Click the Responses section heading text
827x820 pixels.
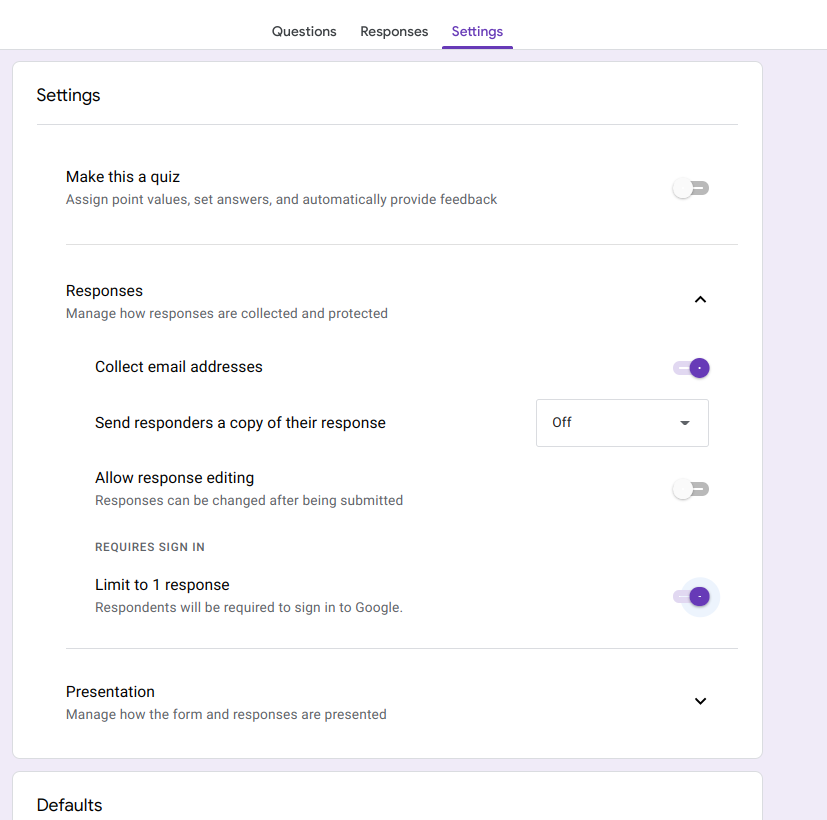click(104, 291)
